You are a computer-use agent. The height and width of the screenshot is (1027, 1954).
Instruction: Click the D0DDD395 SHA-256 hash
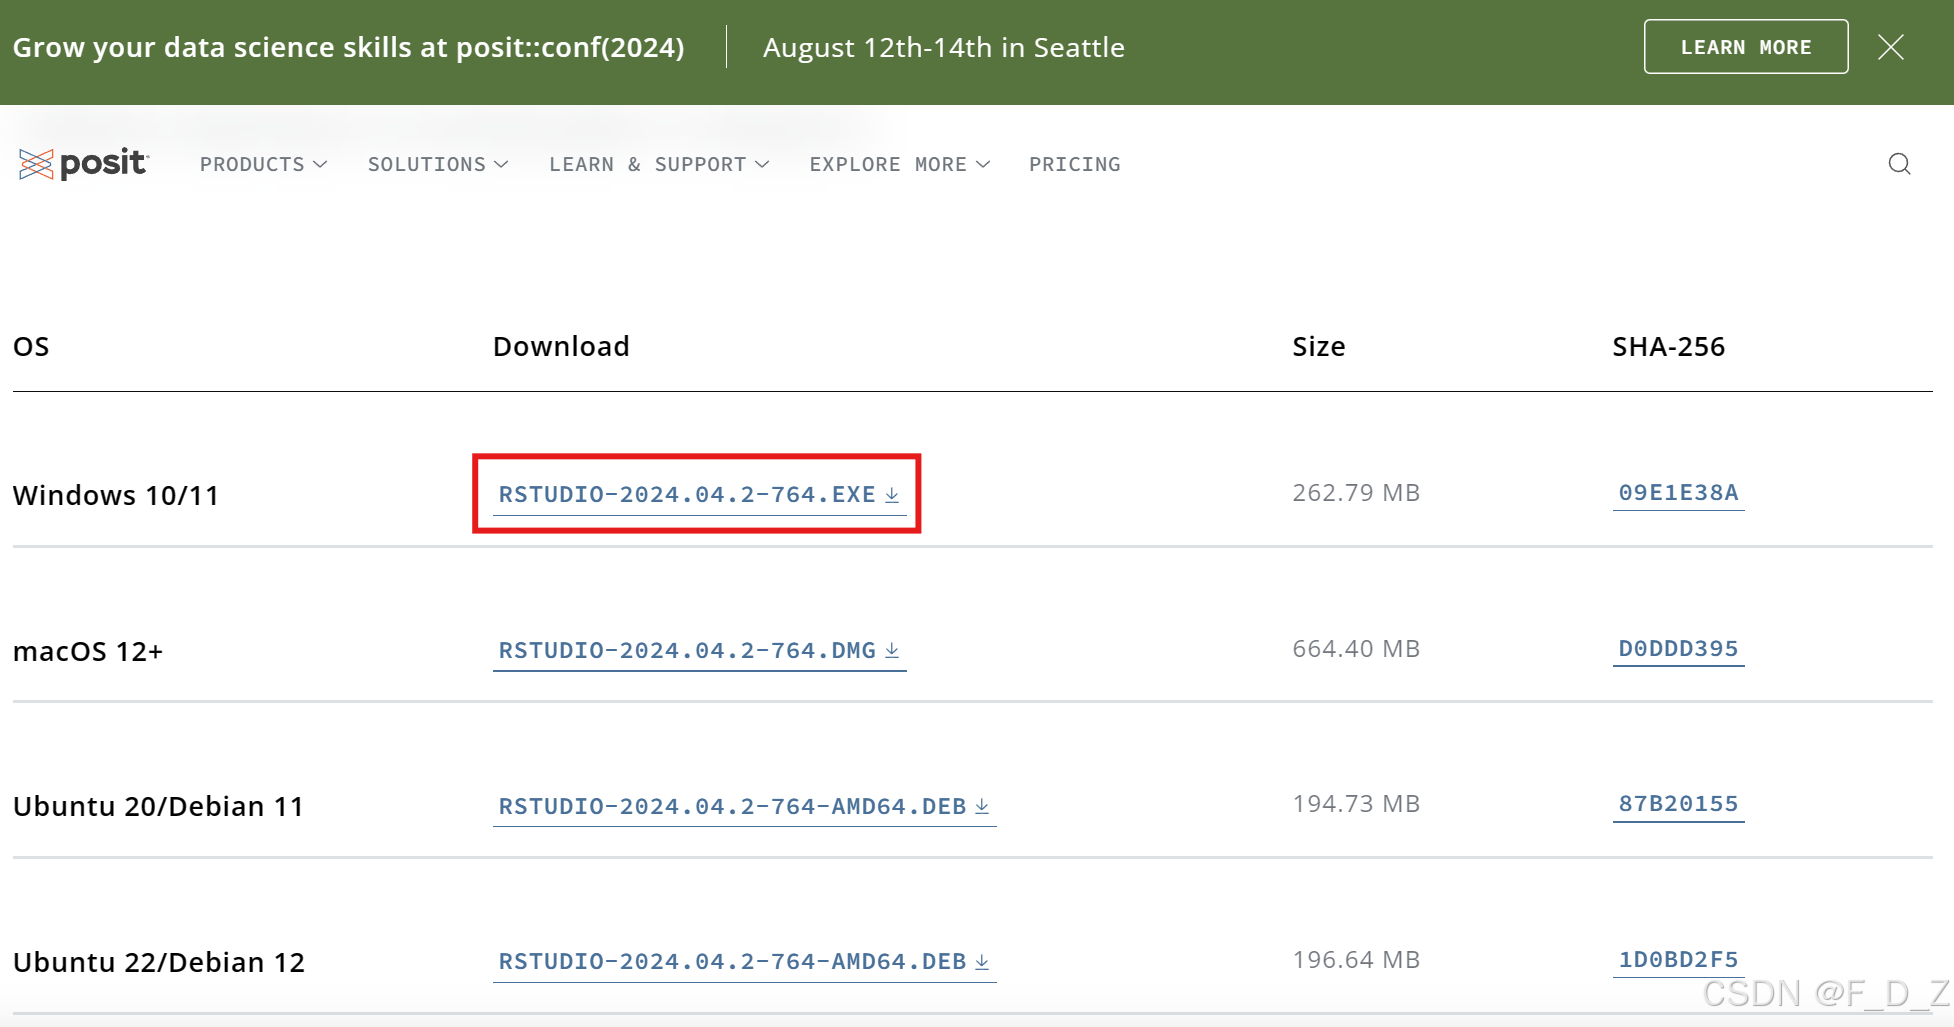click(x=1678, y=648)
